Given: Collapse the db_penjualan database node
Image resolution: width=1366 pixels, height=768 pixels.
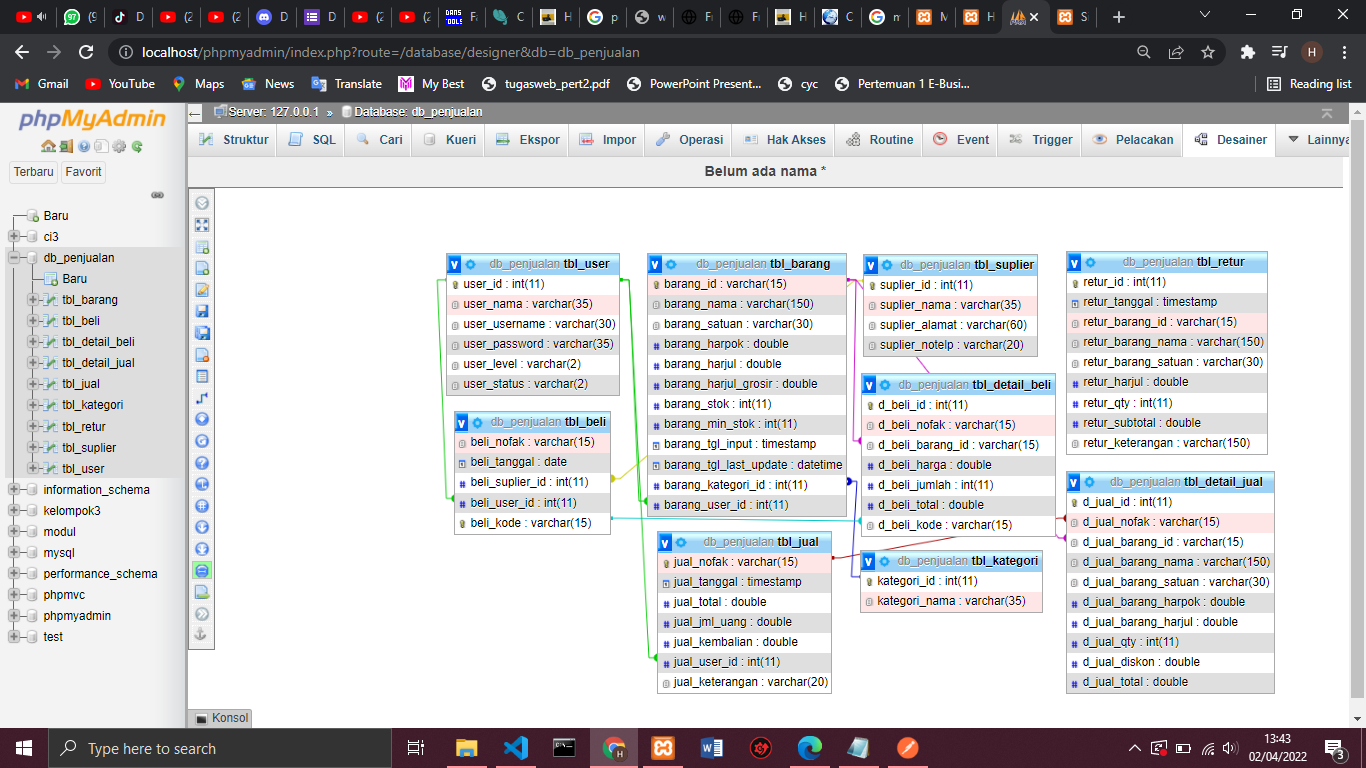Looking at the screenshot, I should coord(14,258).
